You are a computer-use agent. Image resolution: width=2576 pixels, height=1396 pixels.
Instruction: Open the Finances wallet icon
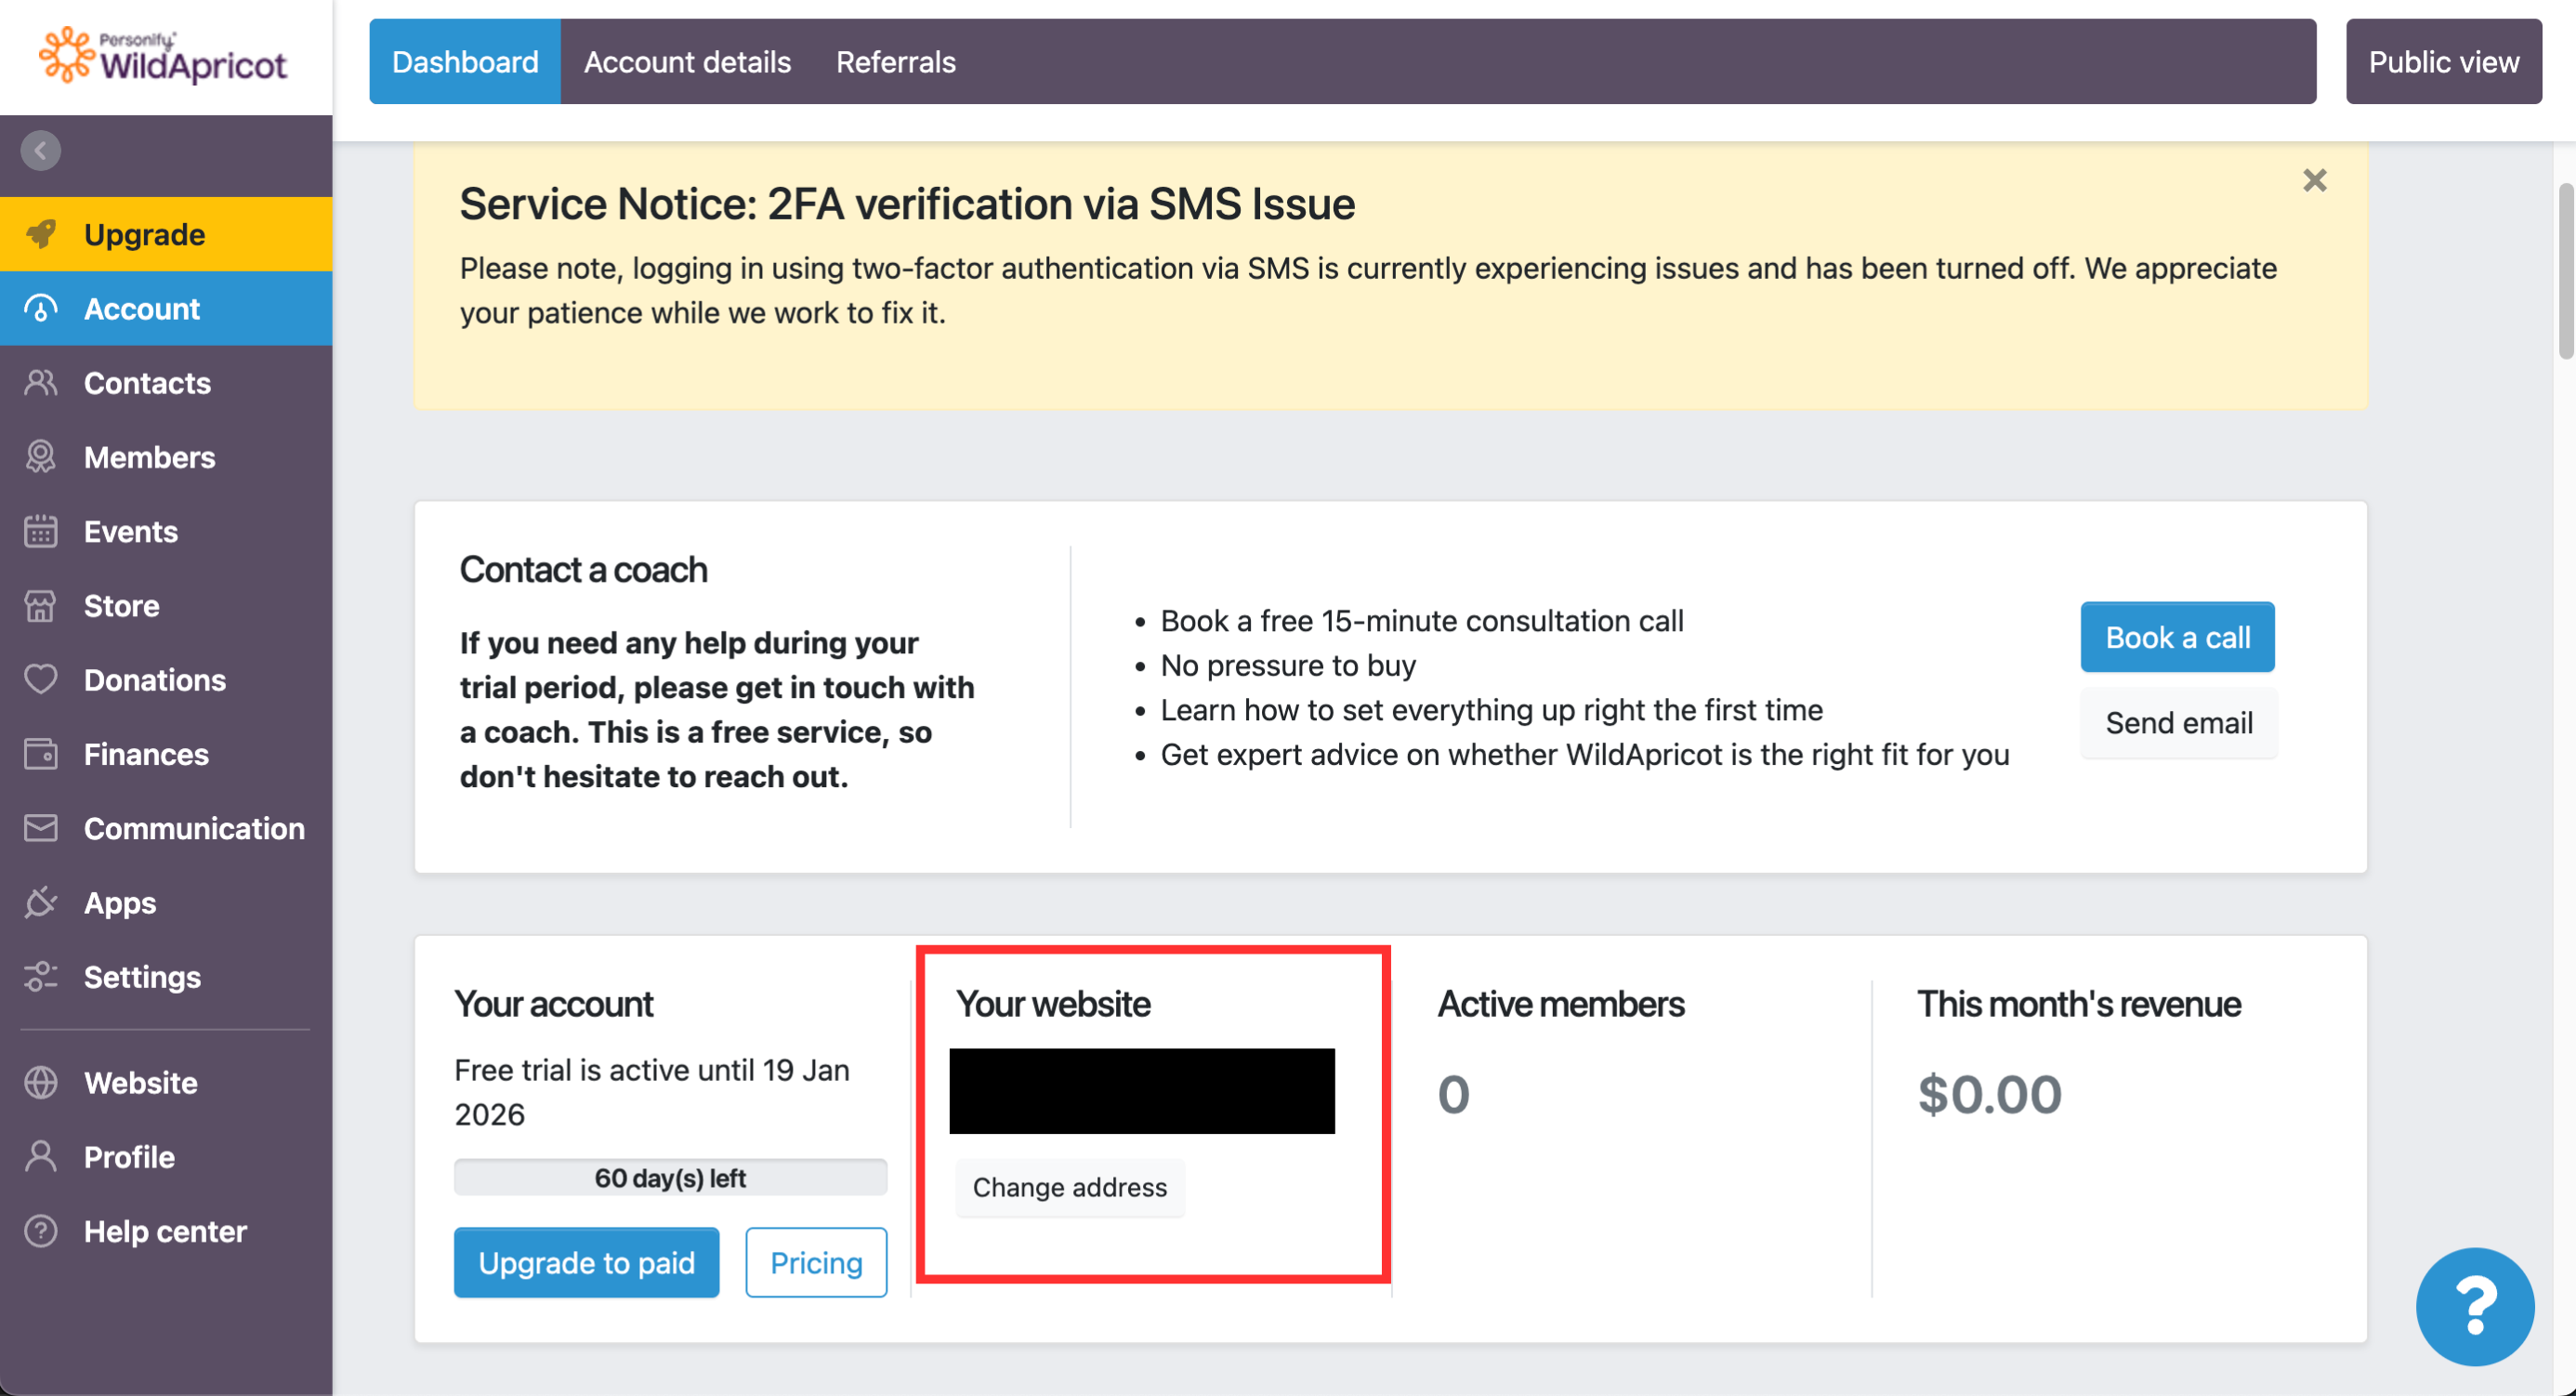click(41, 754)
